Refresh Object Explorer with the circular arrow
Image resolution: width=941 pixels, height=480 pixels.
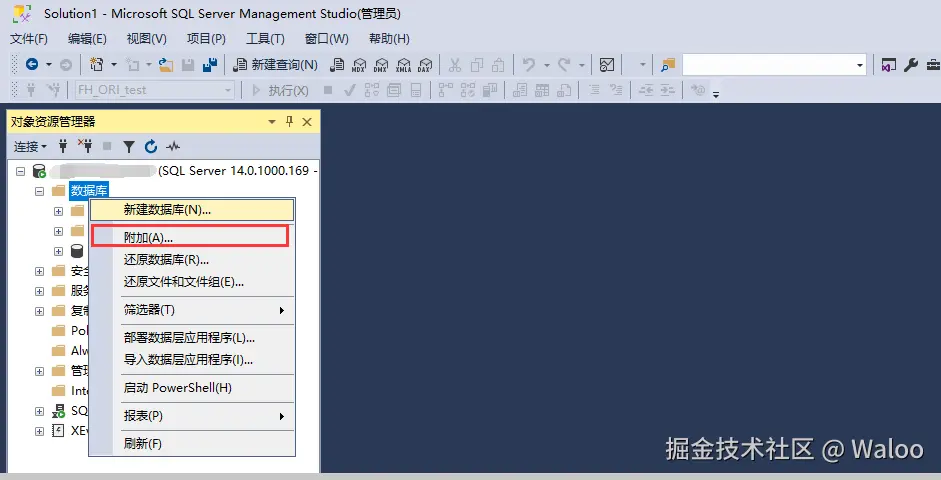(x=151, y=146)
